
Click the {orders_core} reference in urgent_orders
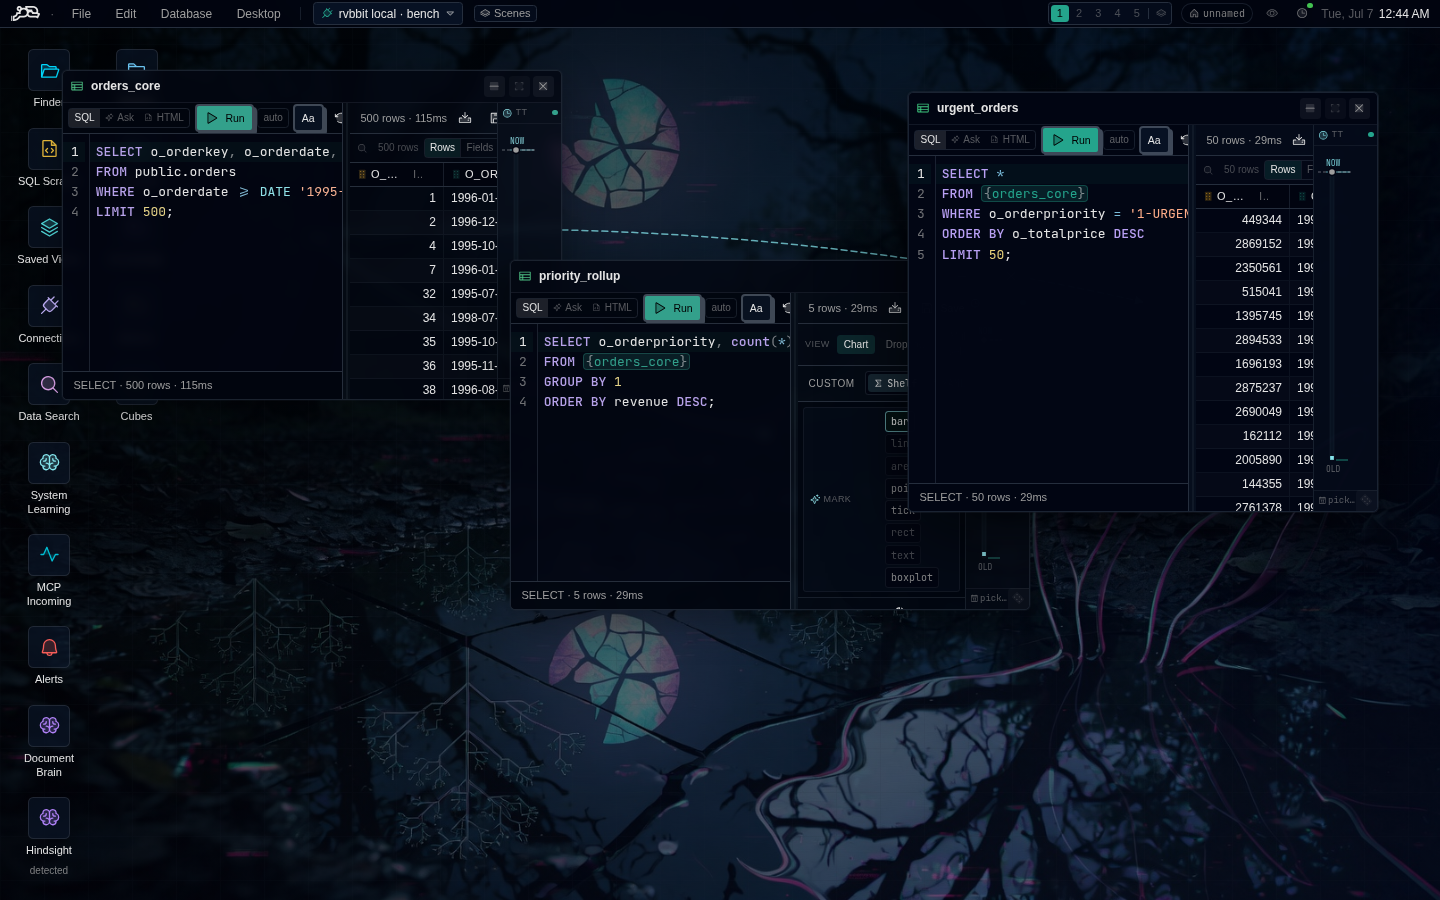click(x=1034, y=194)
